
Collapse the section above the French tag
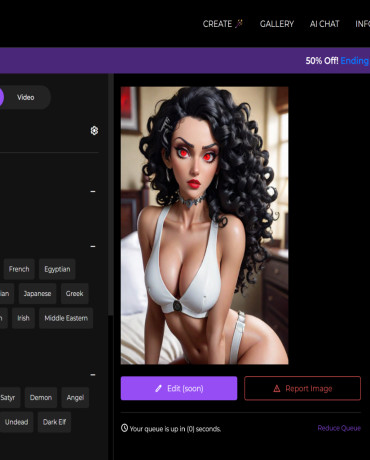[x=93, y=246]
